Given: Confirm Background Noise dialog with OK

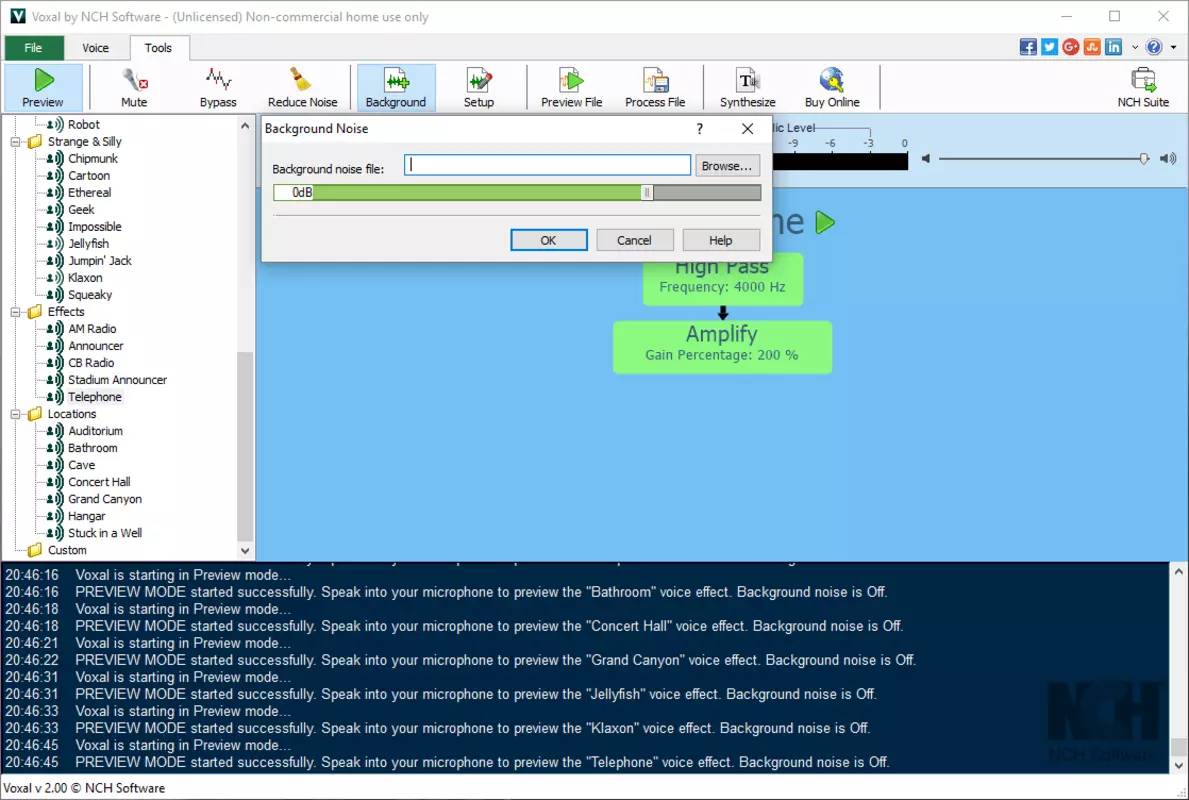Looking at the screenshot, I should tap(548, 240).
